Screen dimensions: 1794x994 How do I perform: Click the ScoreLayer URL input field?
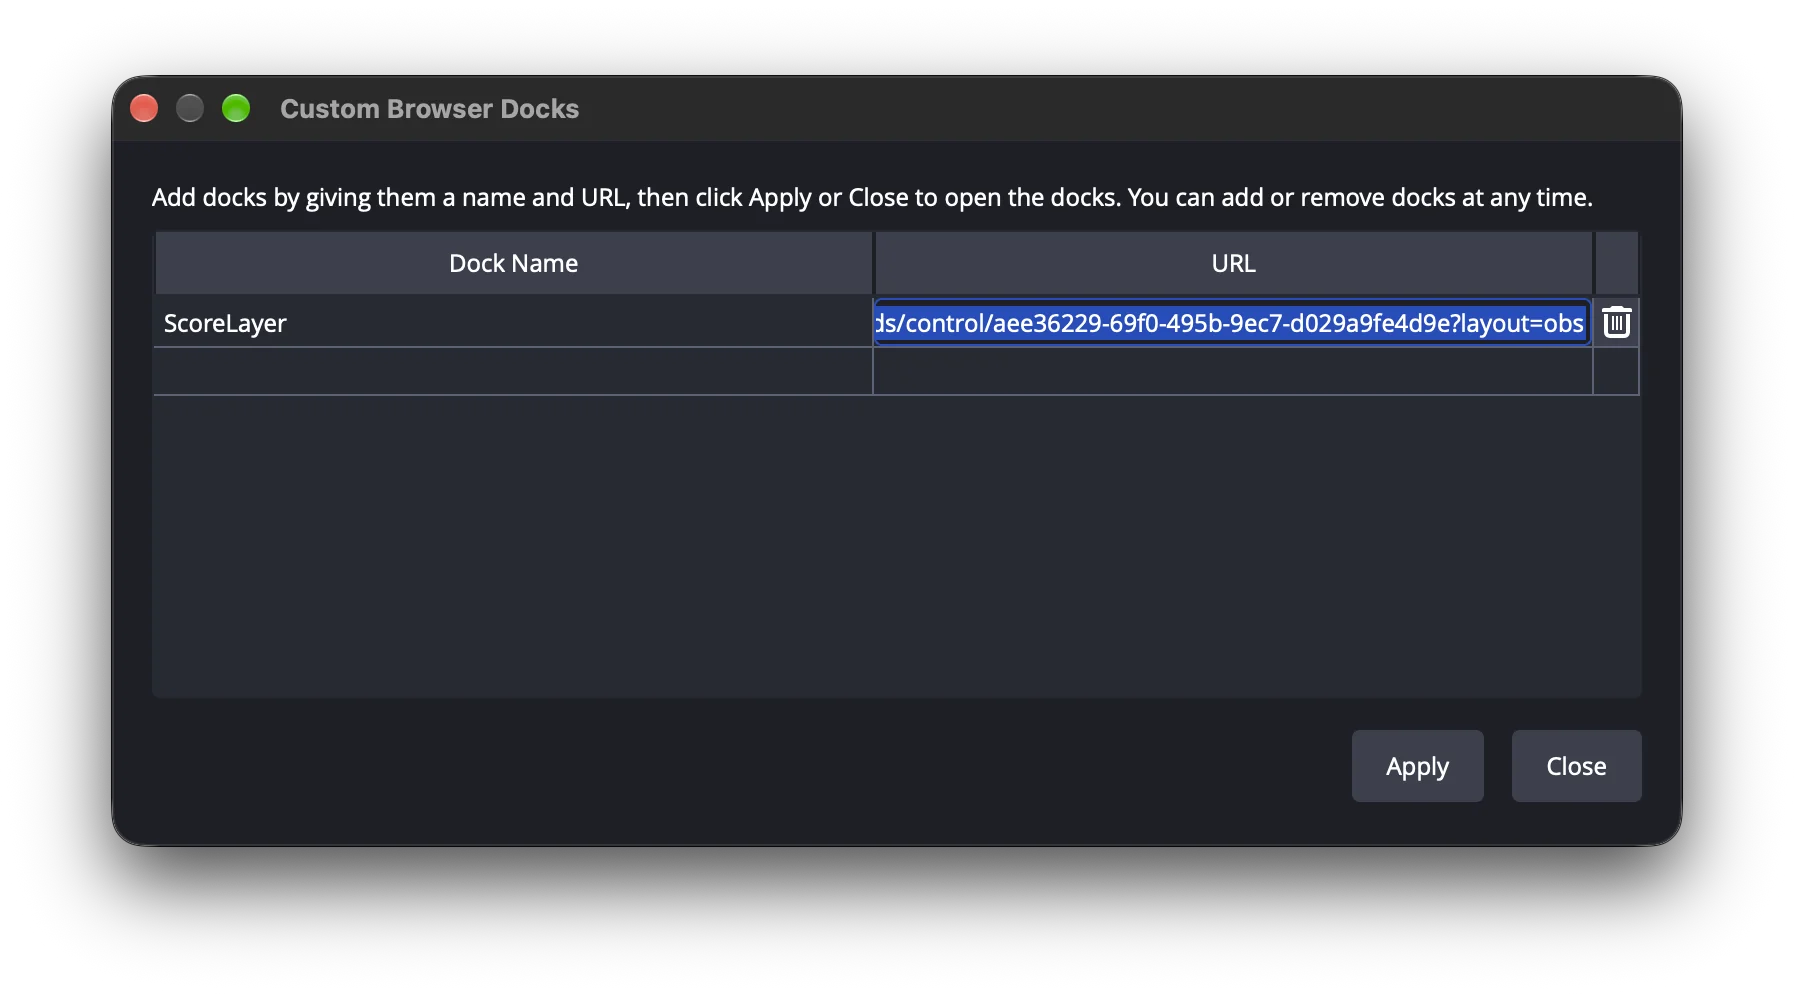(x=1232, y=323)
